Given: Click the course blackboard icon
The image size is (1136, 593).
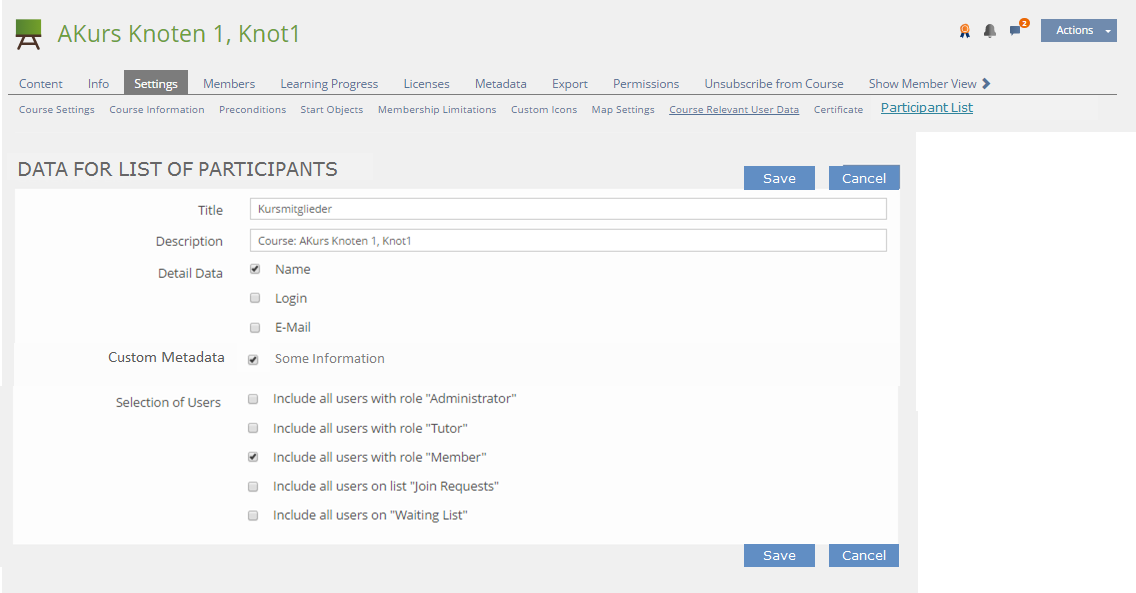Looking at the screenshot, I should tap(29, 34).
